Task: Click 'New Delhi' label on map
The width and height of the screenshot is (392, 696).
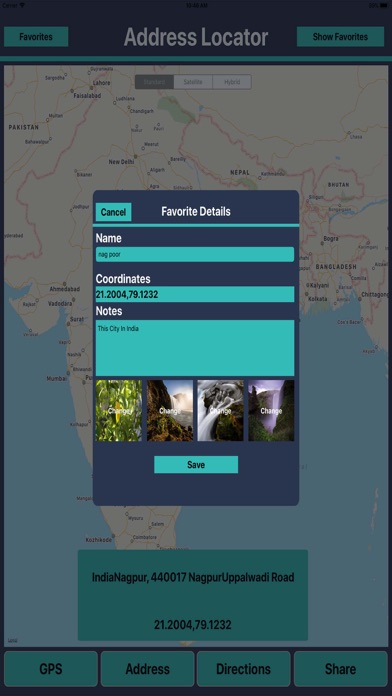Action: point(121,162)
